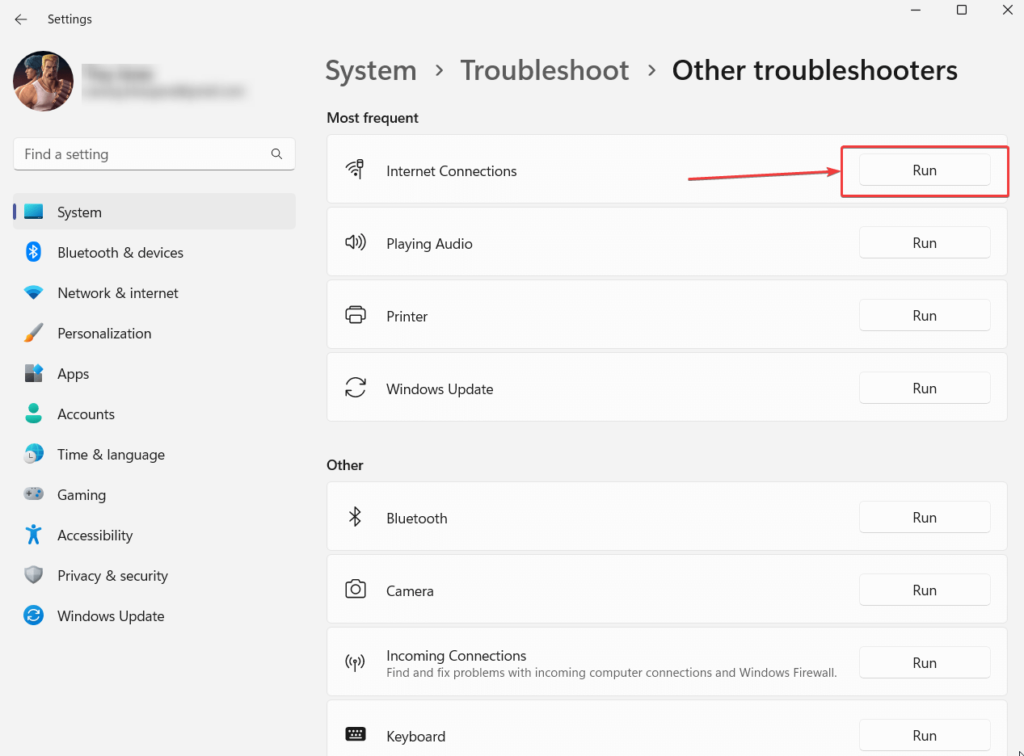Click the Network & internet wifi icon

click(33, 292)
